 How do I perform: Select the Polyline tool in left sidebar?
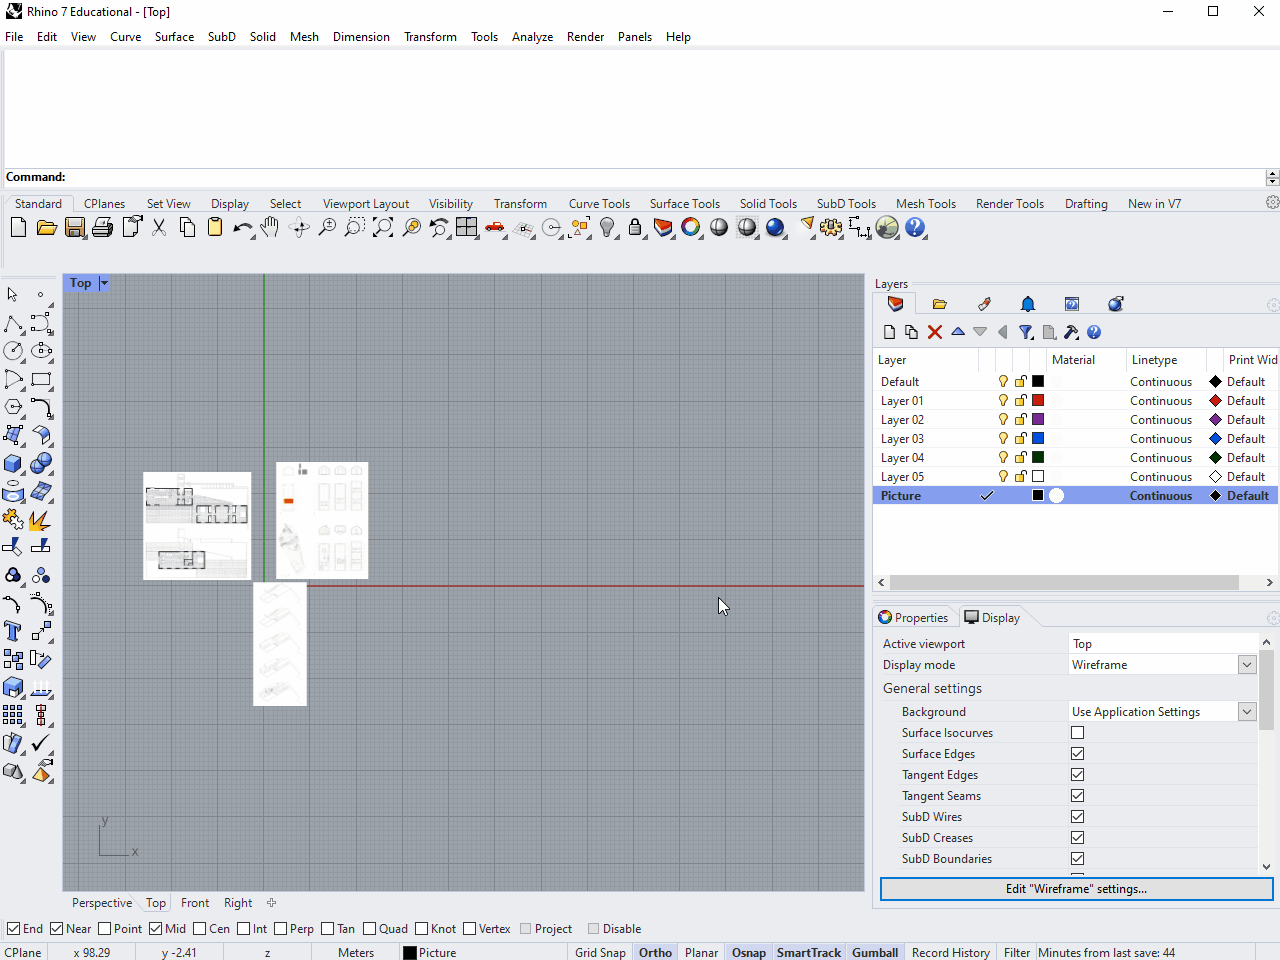[13, 324]
